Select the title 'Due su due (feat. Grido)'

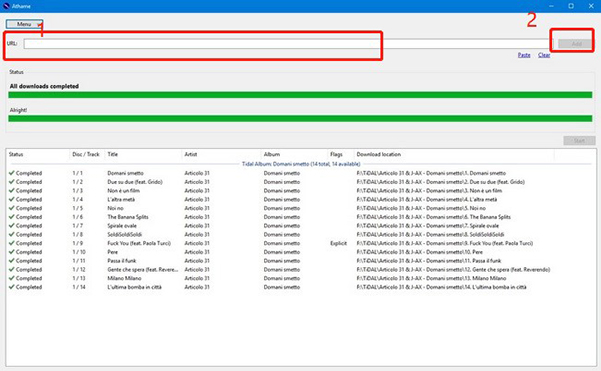coord(135,182)
